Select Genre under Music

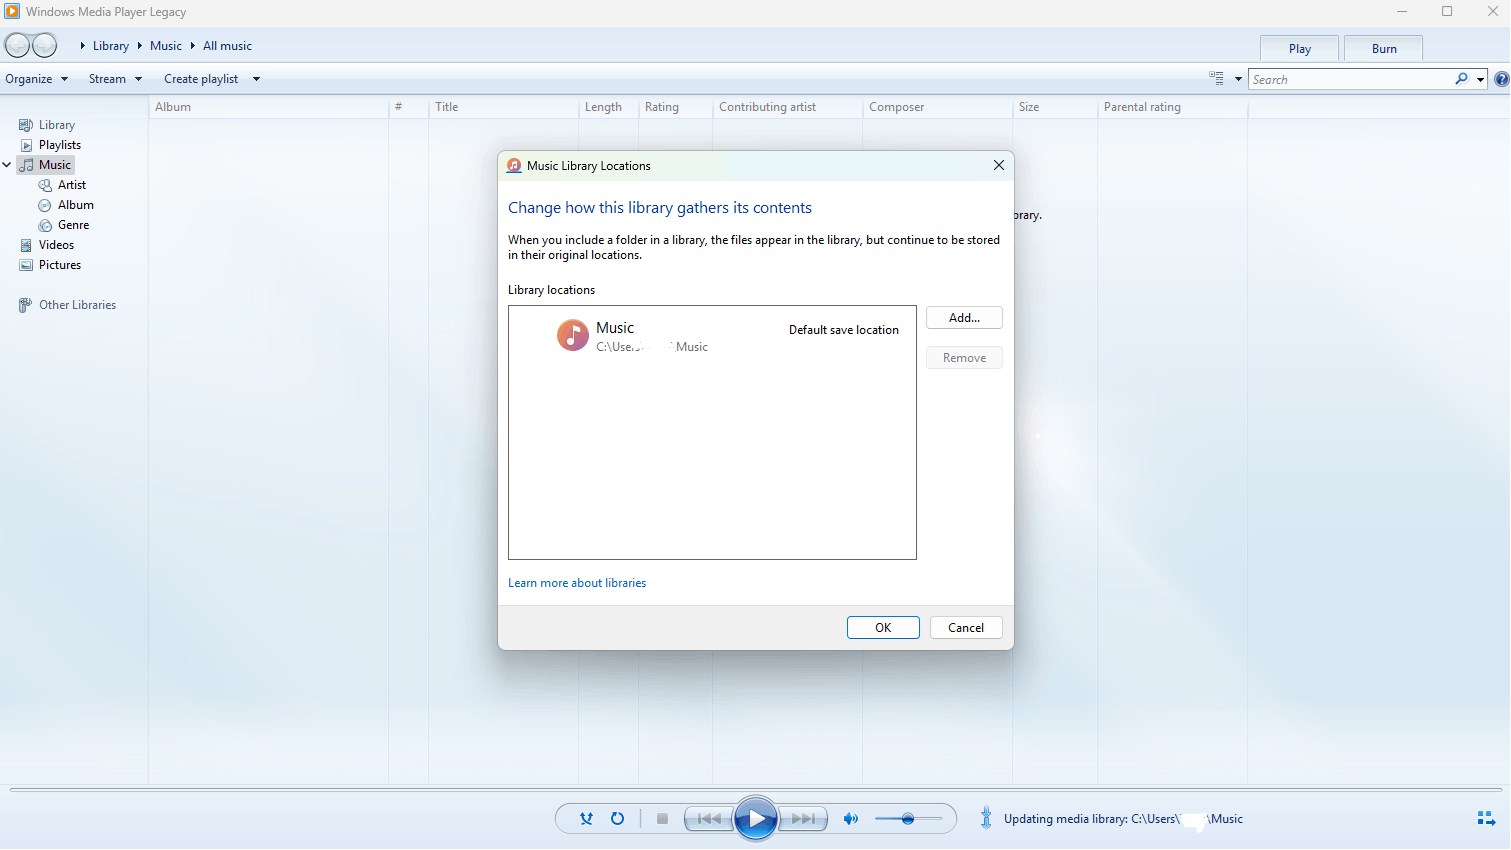pos(74,225)
